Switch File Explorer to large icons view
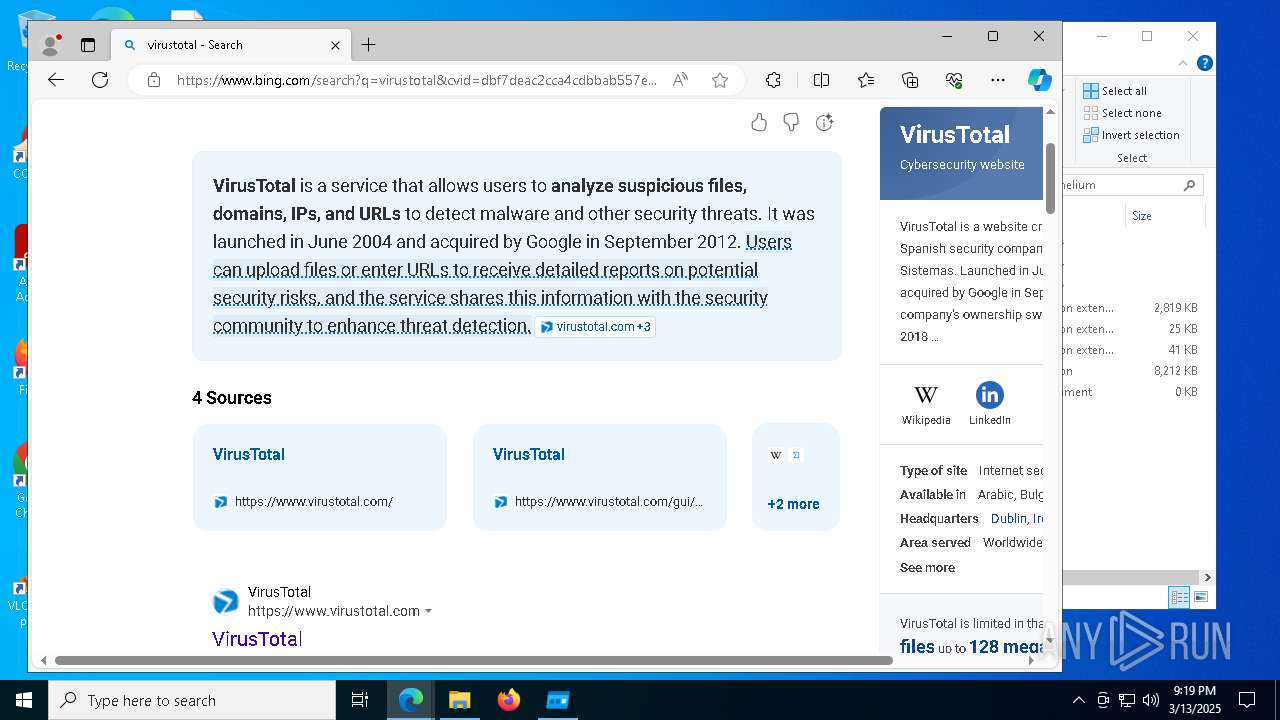 1201,597
